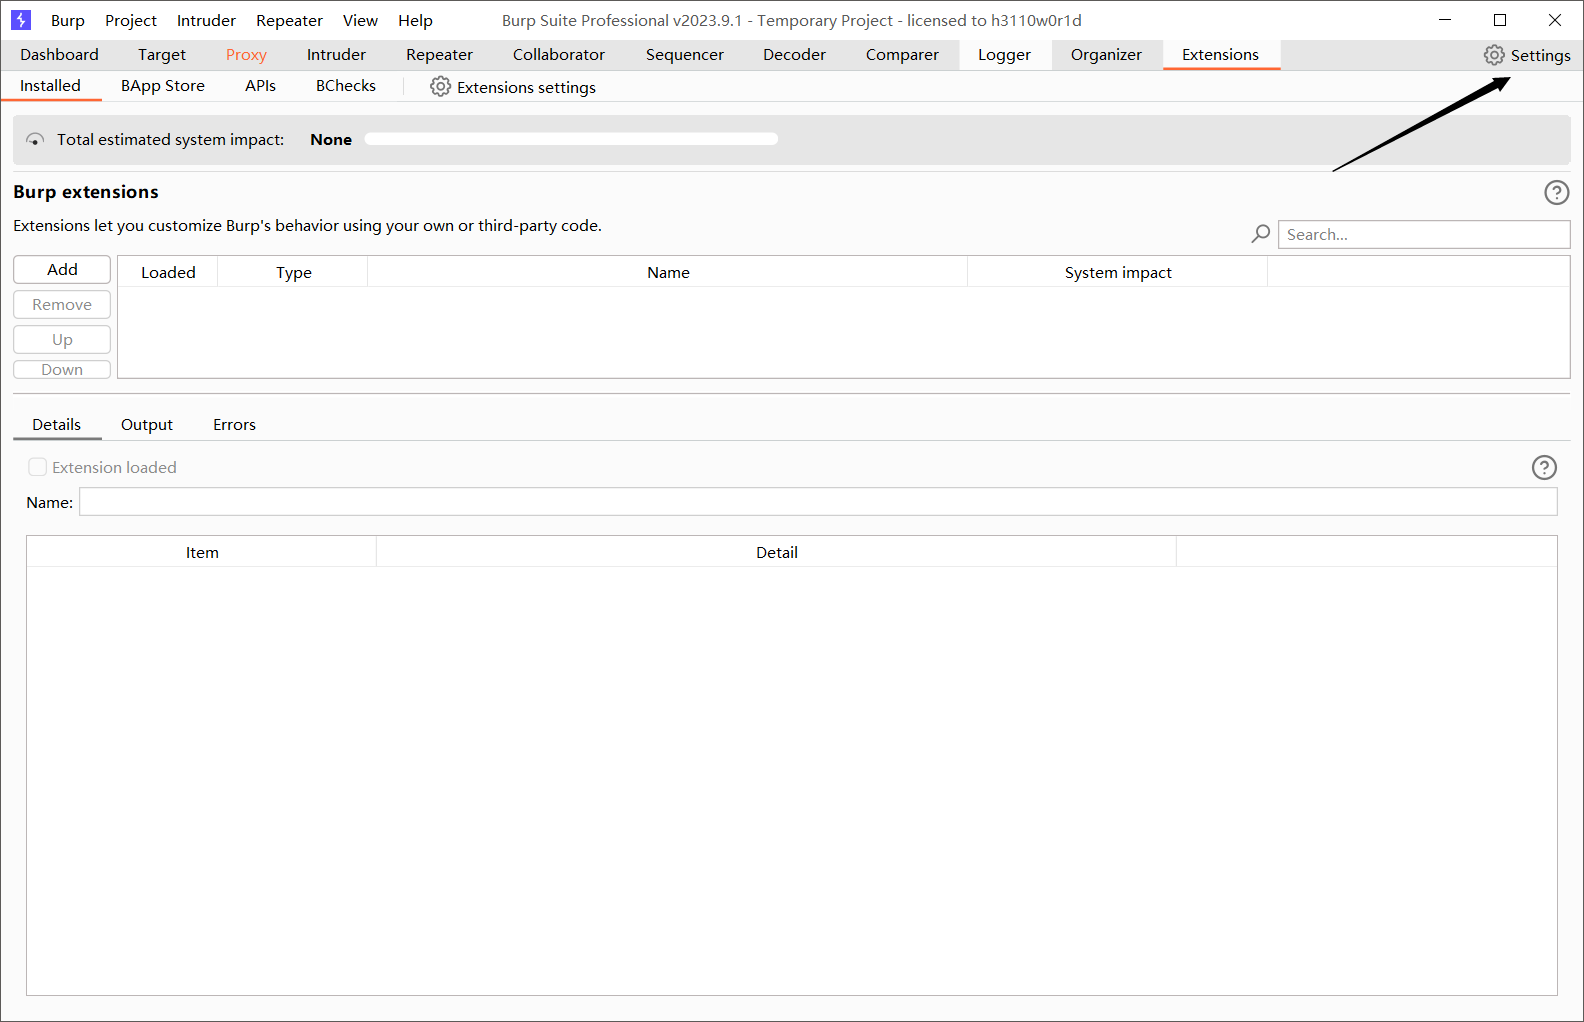Focus the extension Name field

tap(818, 502)
